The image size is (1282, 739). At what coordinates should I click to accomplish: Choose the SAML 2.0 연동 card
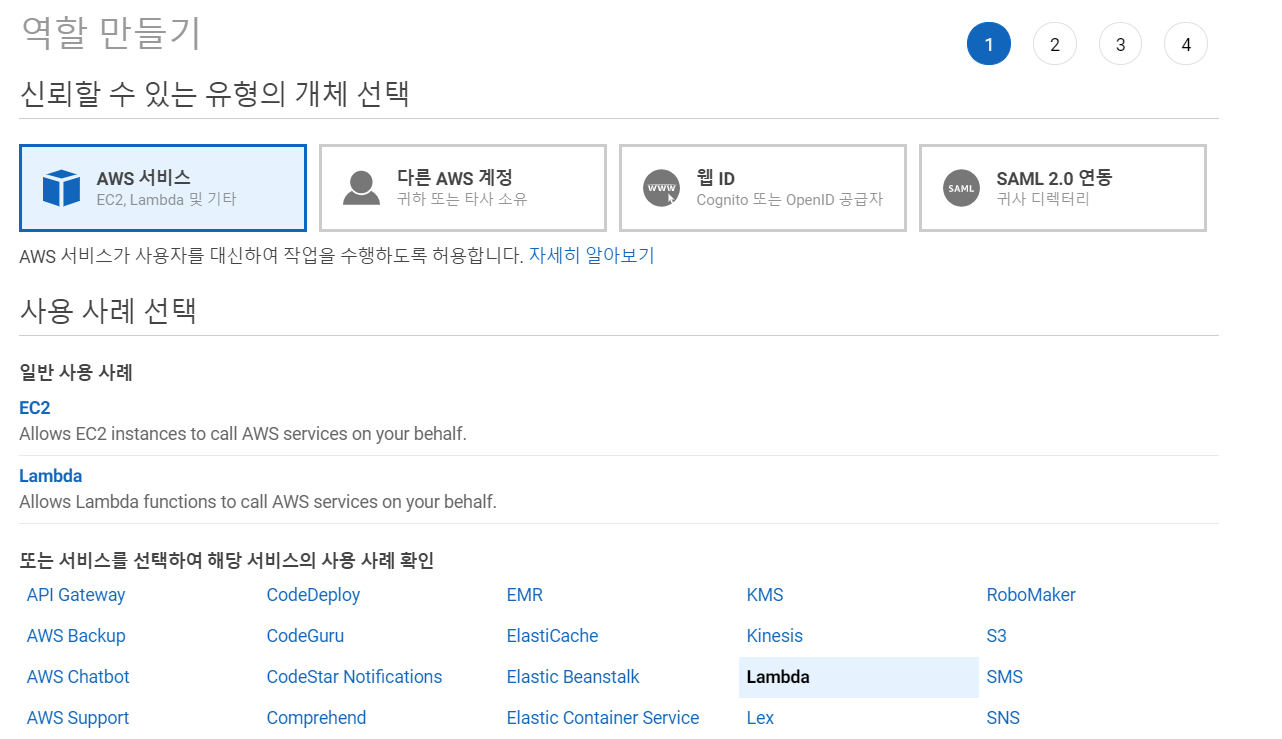[x=1063, y=188]
